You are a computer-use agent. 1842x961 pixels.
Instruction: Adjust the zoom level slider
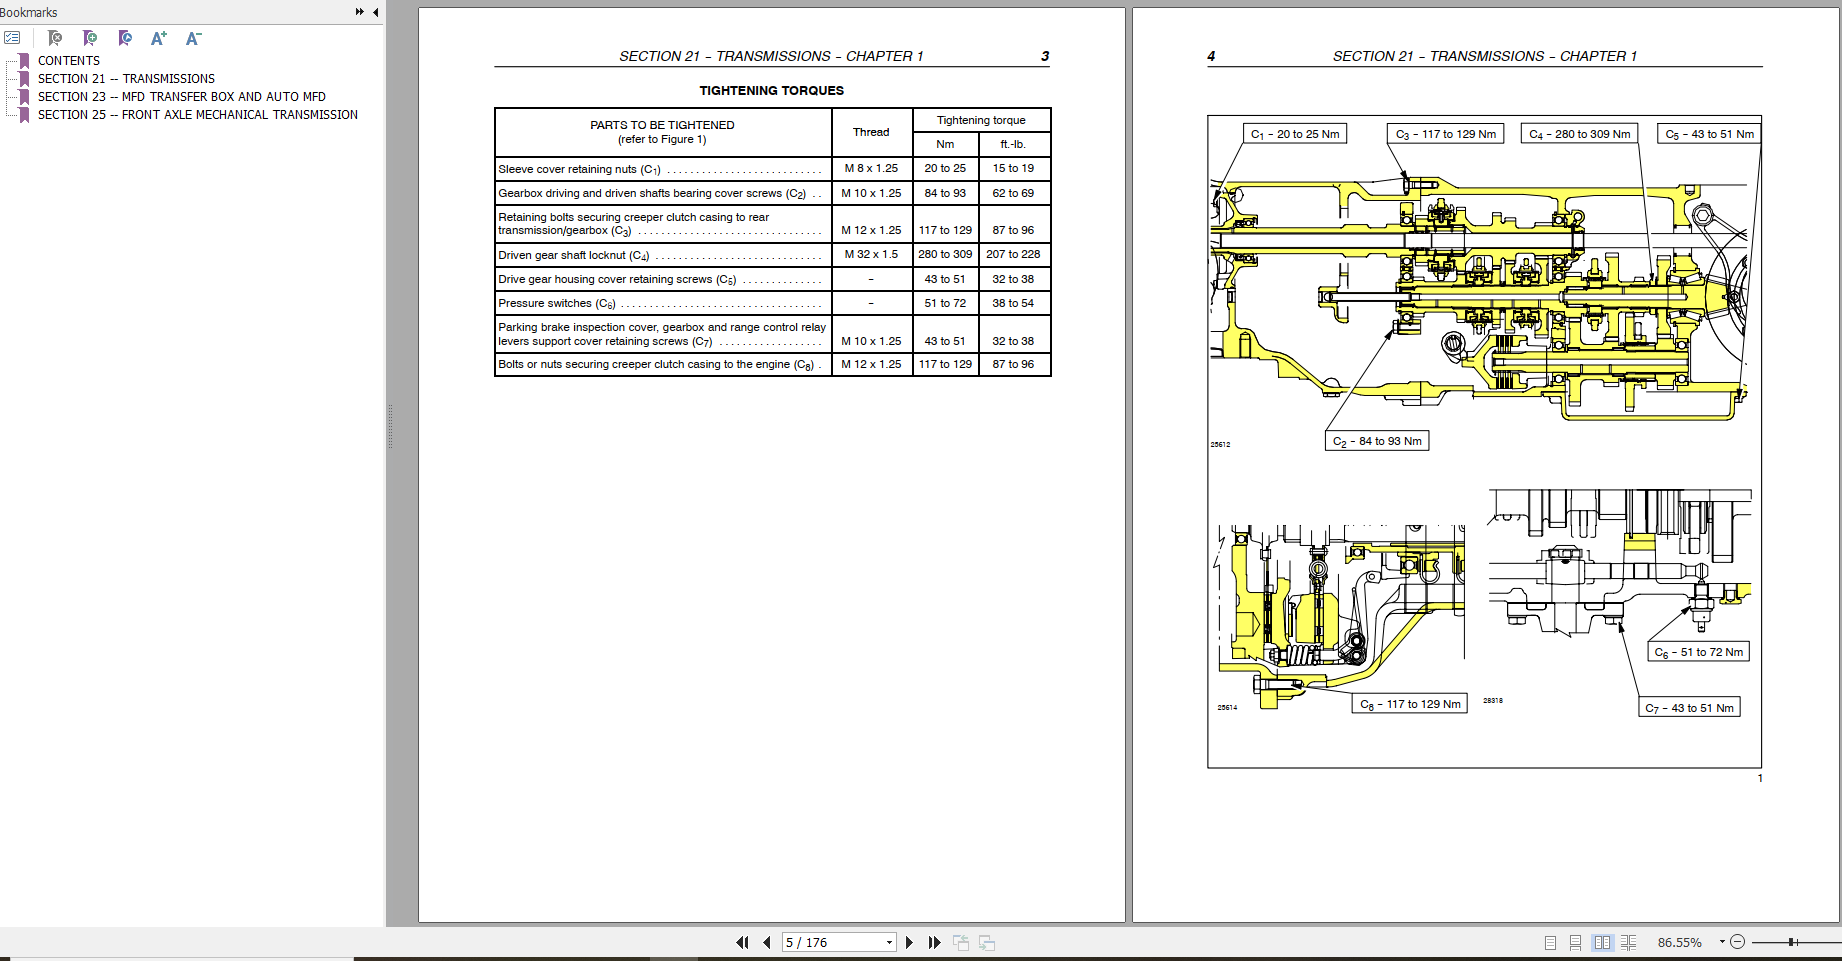coord(1790,942)
